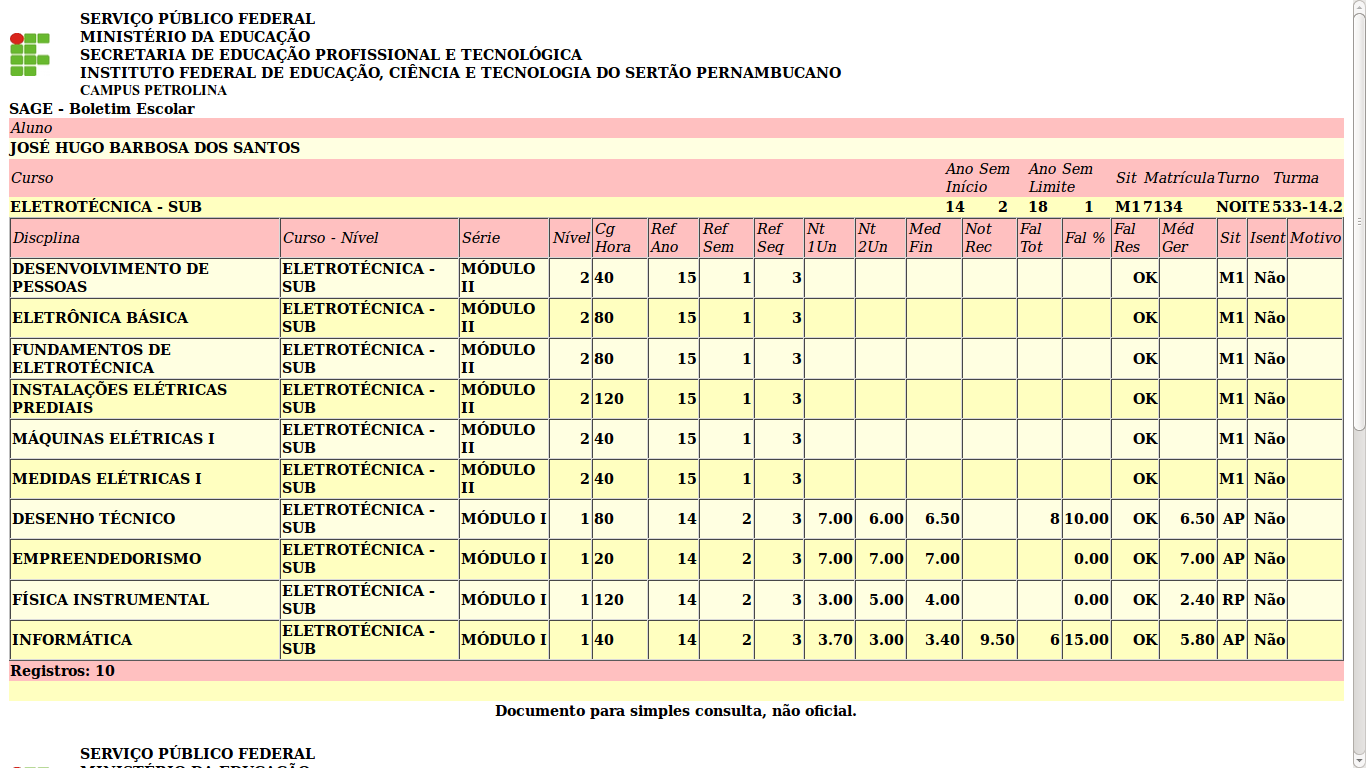Click the Registros: 10 footer text
1366x768 pixels.
pos(62,671)
